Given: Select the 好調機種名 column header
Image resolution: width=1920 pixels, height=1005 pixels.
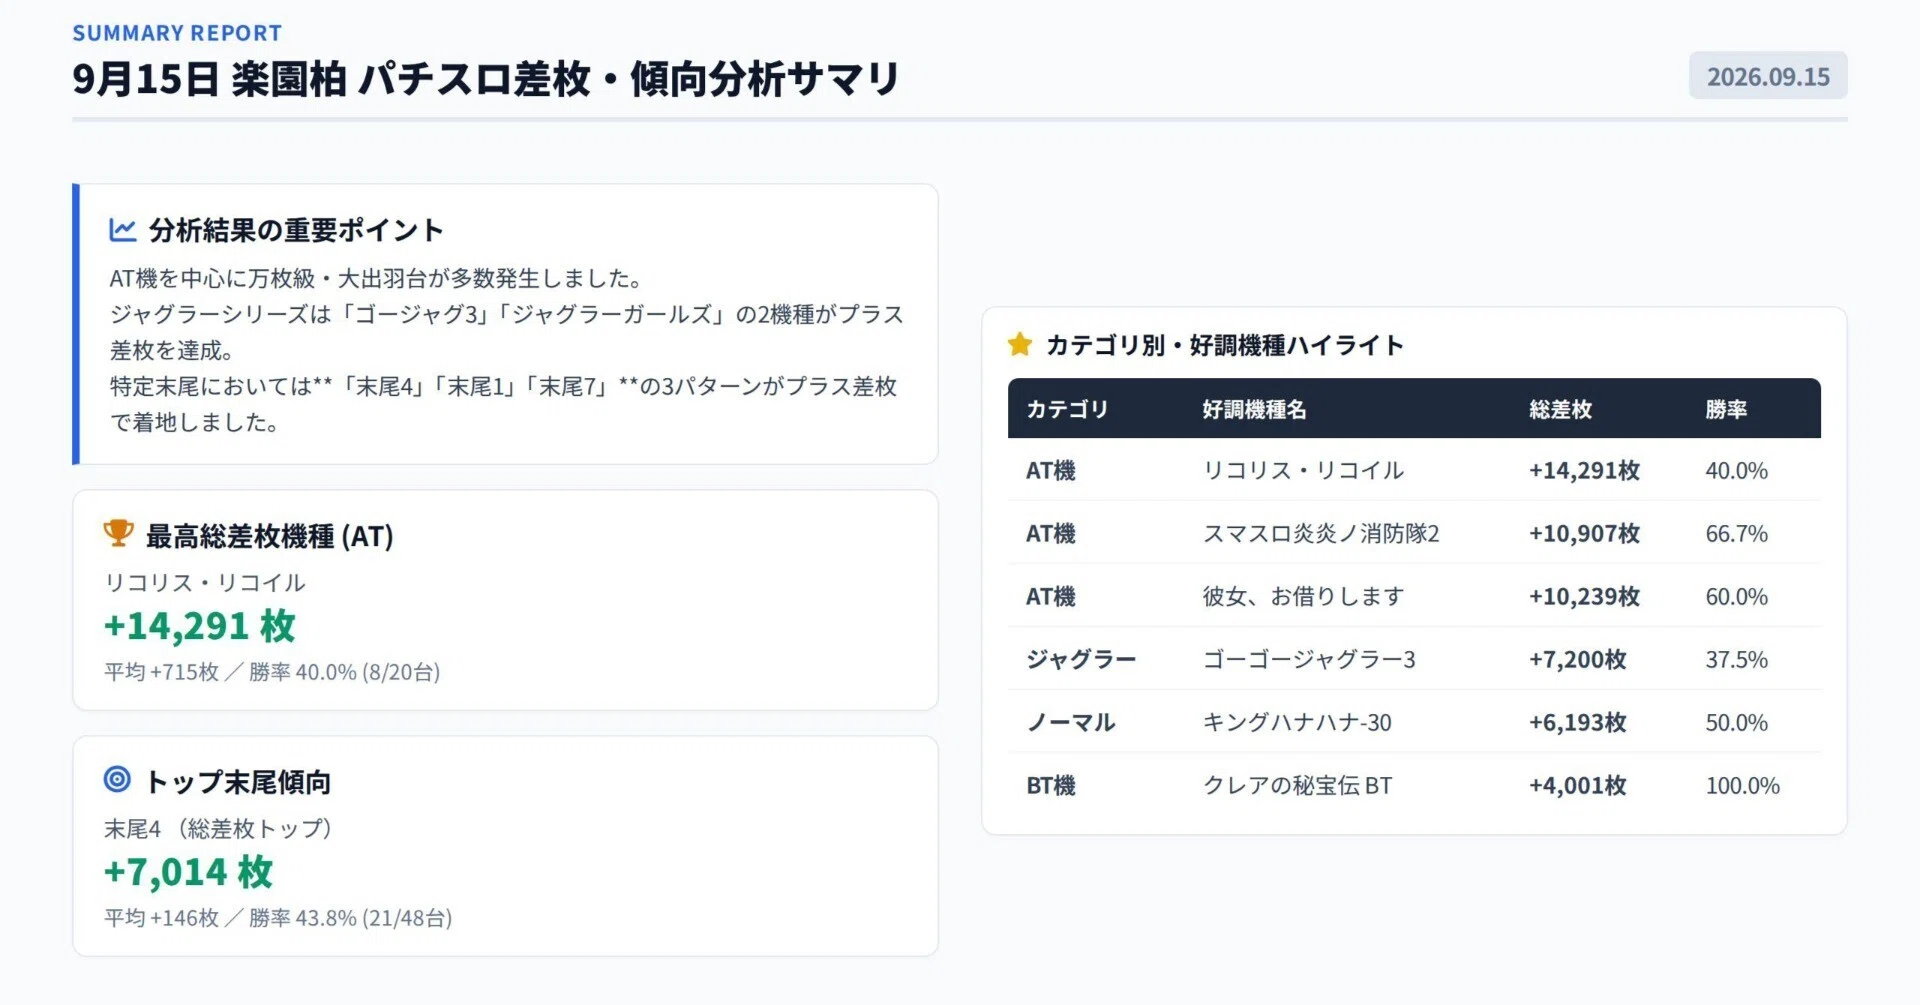Looking at the screenshot, I should click(x=1254, y=409).
